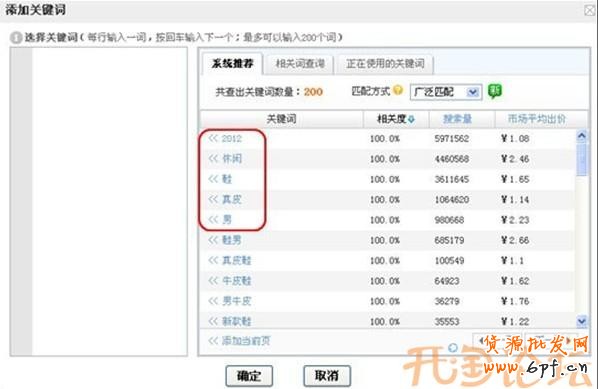Click the add arrows for keyword 2012
This screenshot has width=598, height=389.
tap(213, 138)
